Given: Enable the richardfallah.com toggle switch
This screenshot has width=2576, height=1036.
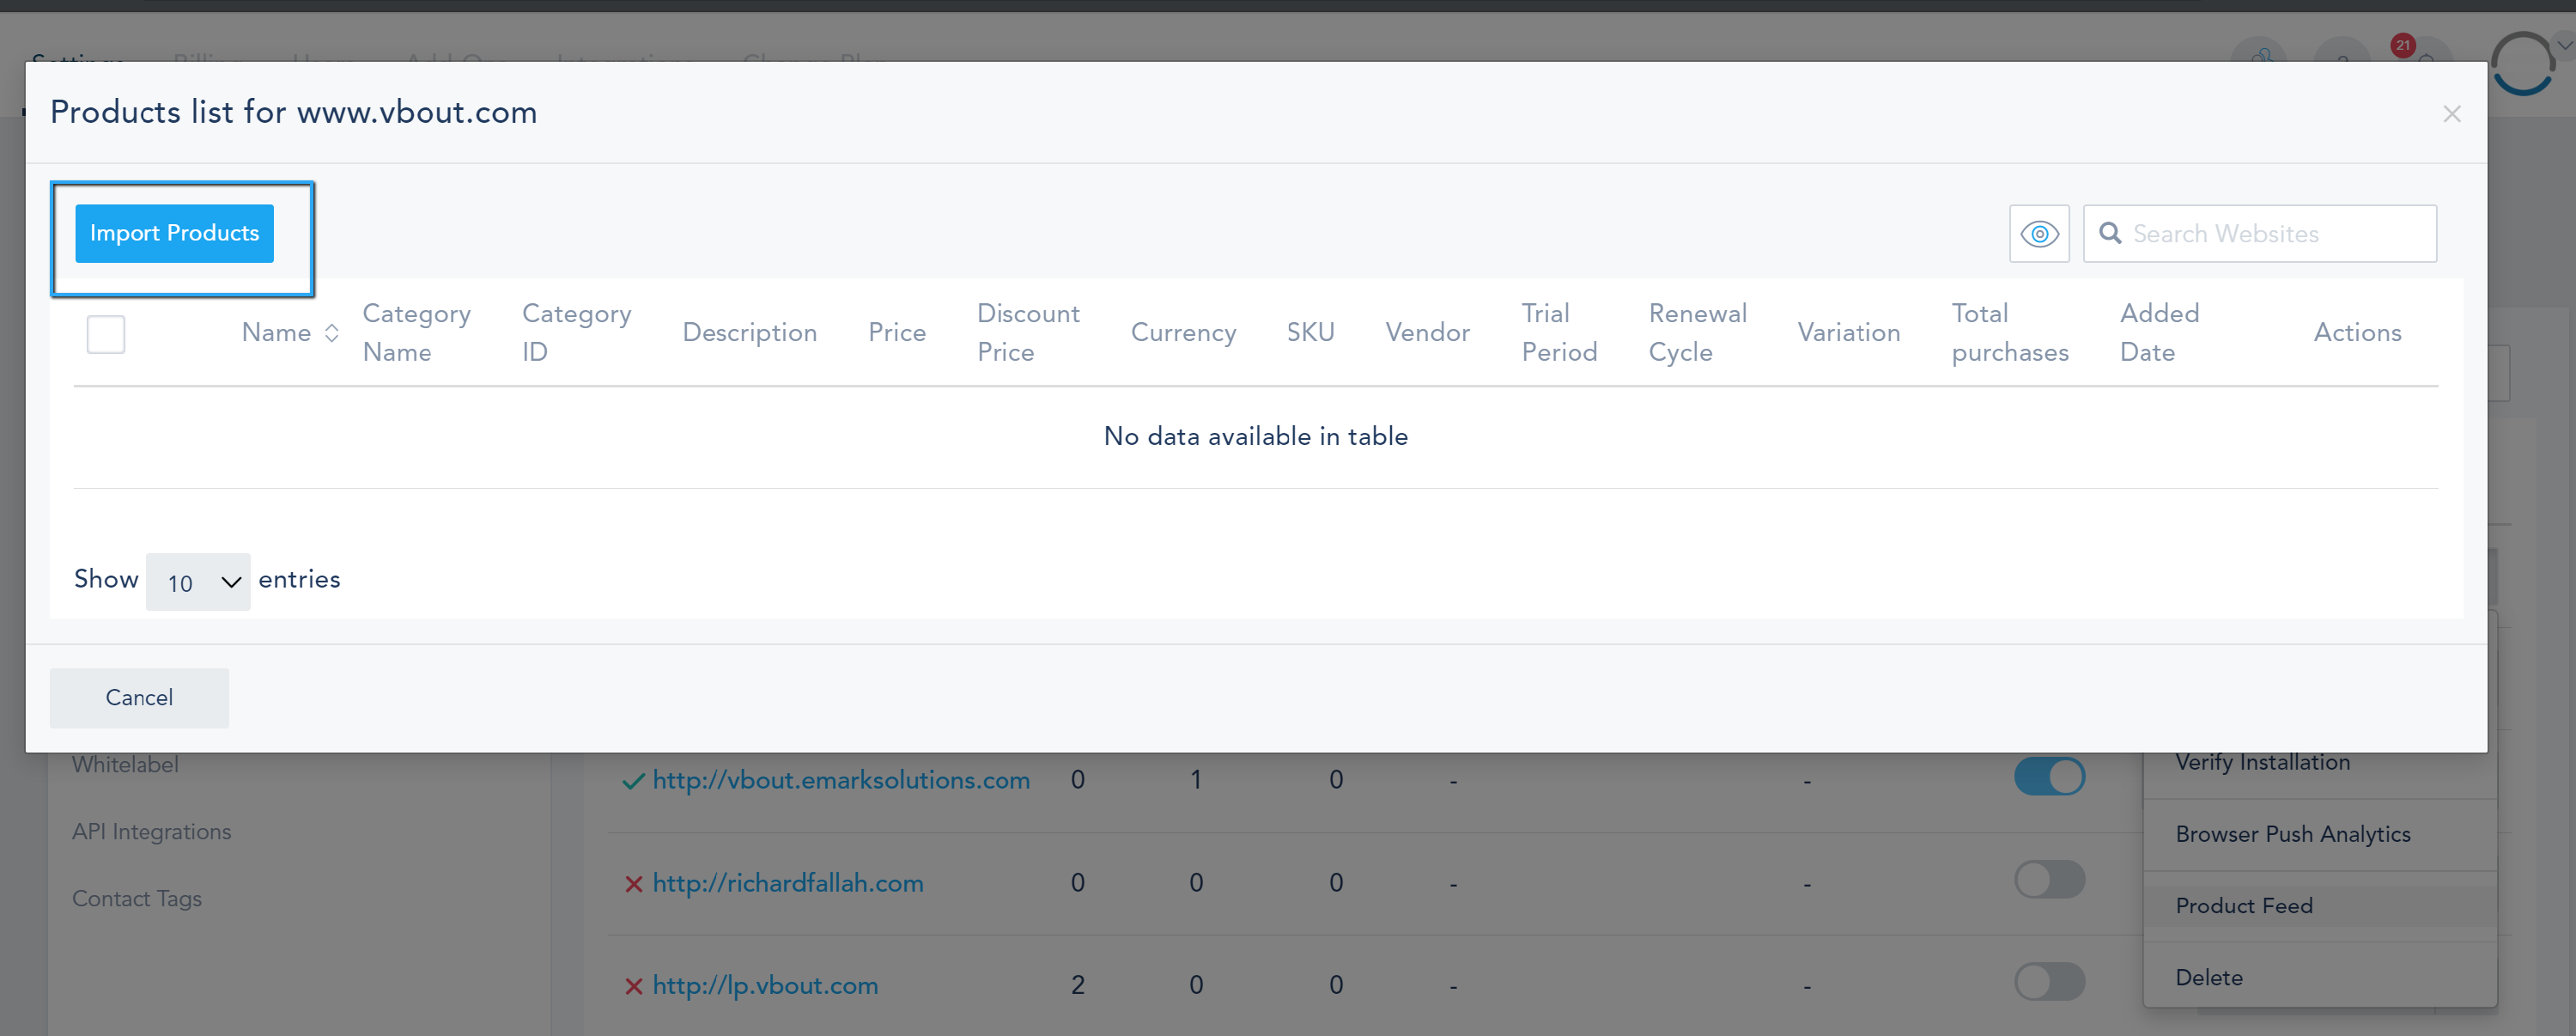Looking at the screenshot, I should [x=2048, y=880].
